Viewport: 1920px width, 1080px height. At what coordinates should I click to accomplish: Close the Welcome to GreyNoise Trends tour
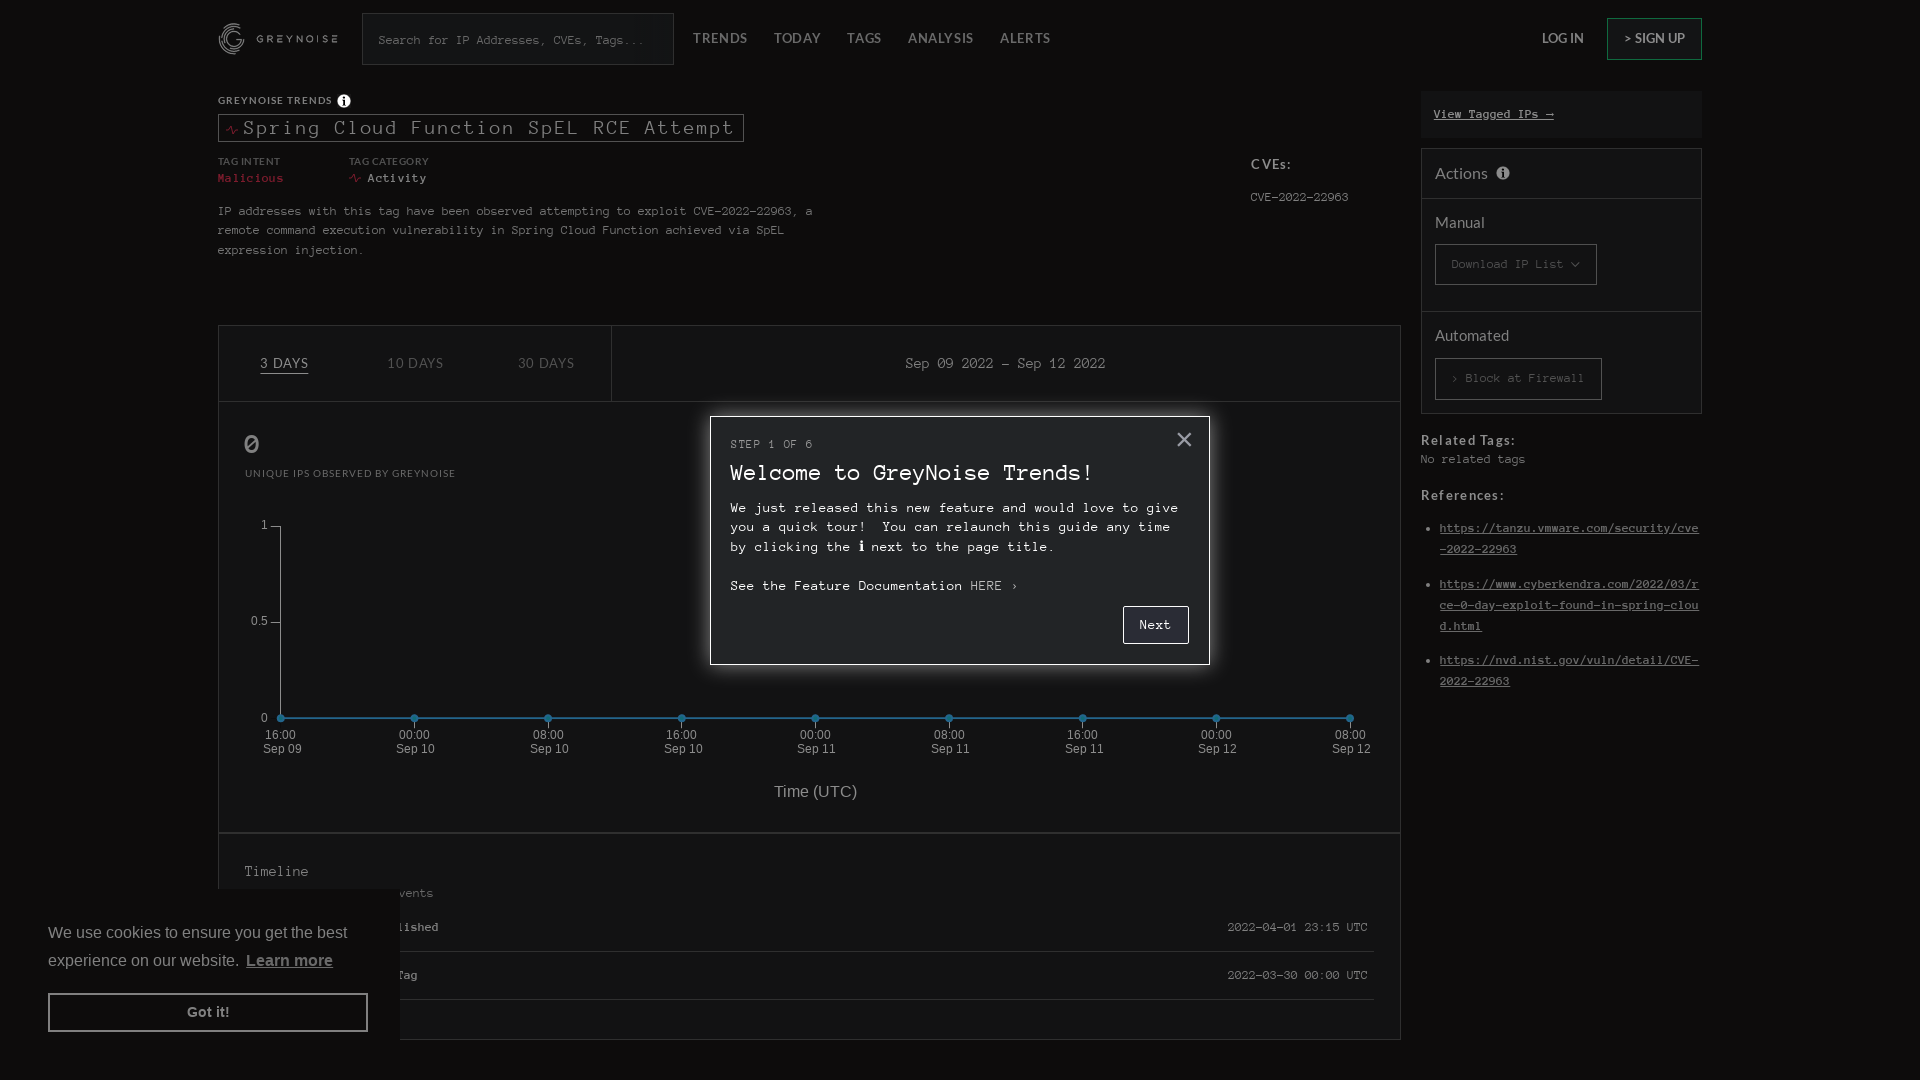click(x=1184, y=440)
